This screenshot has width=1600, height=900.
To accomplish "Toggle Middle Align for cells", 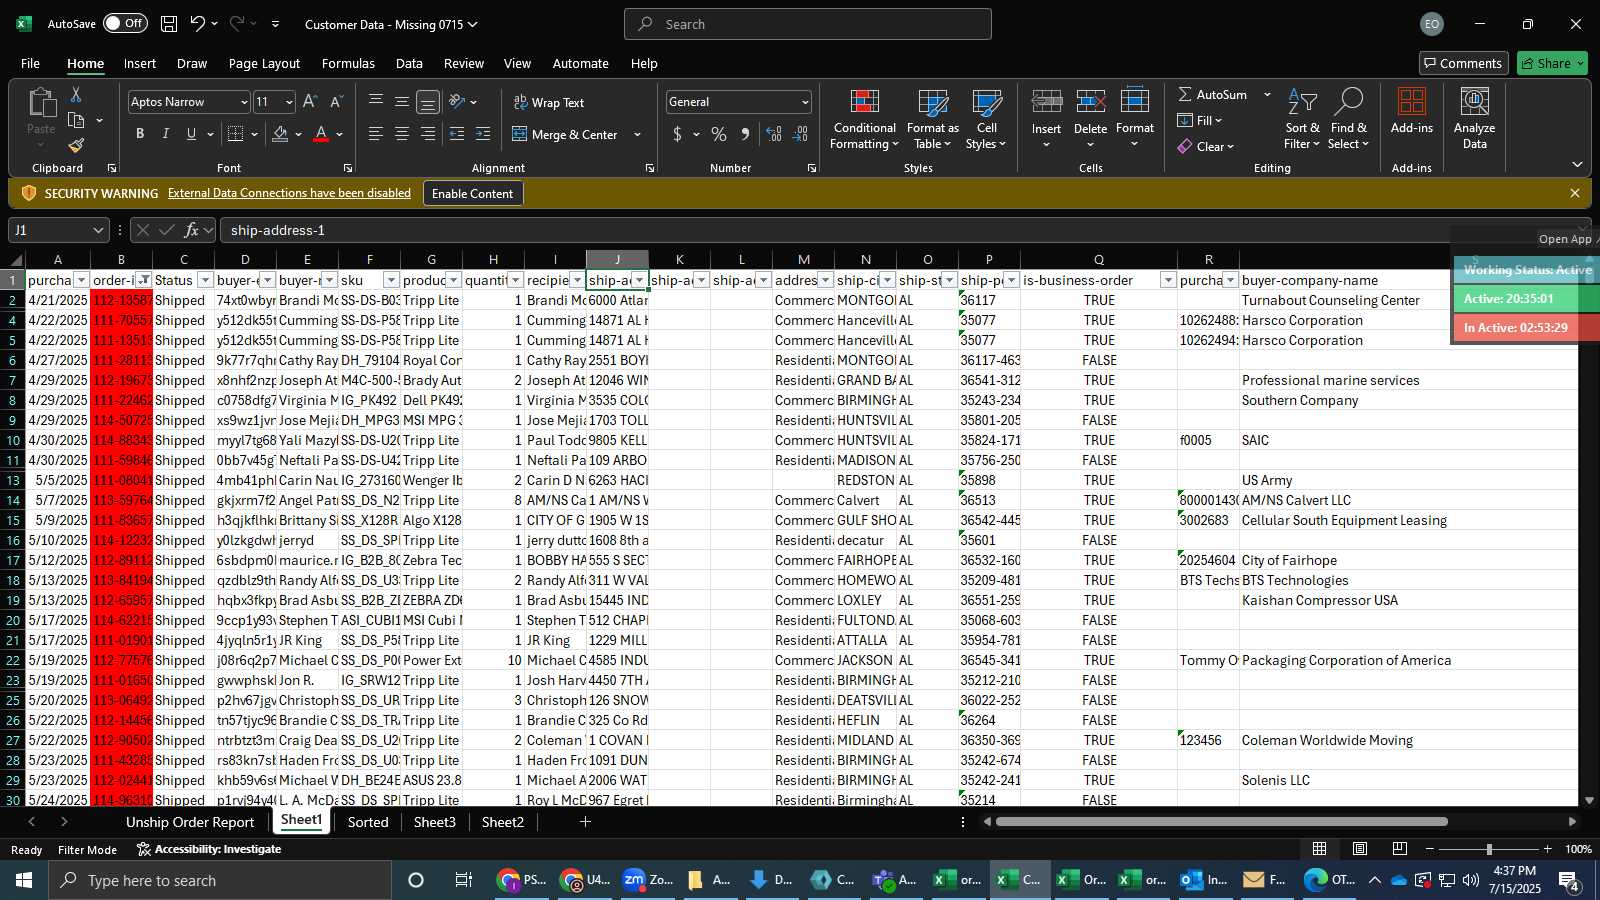I will tap(402, 102).
